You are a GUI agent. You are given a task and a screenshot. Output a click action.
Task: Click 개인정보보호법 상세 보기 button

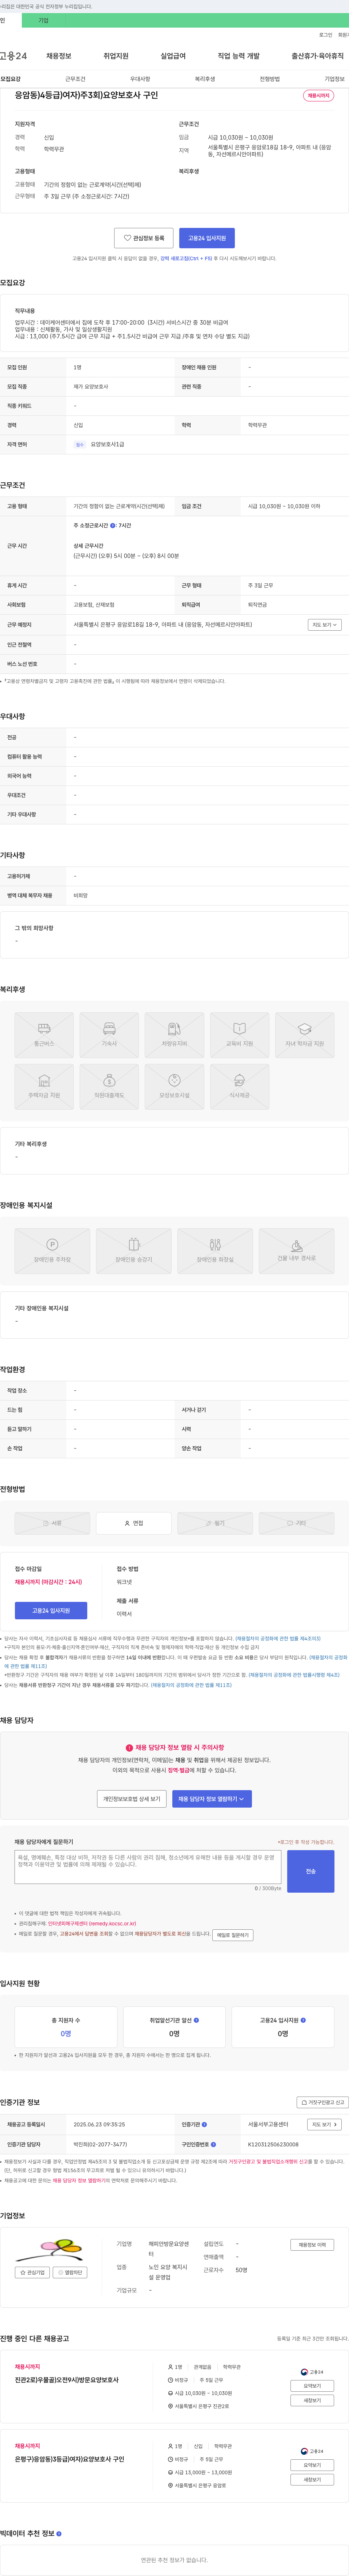(132, 1799)
